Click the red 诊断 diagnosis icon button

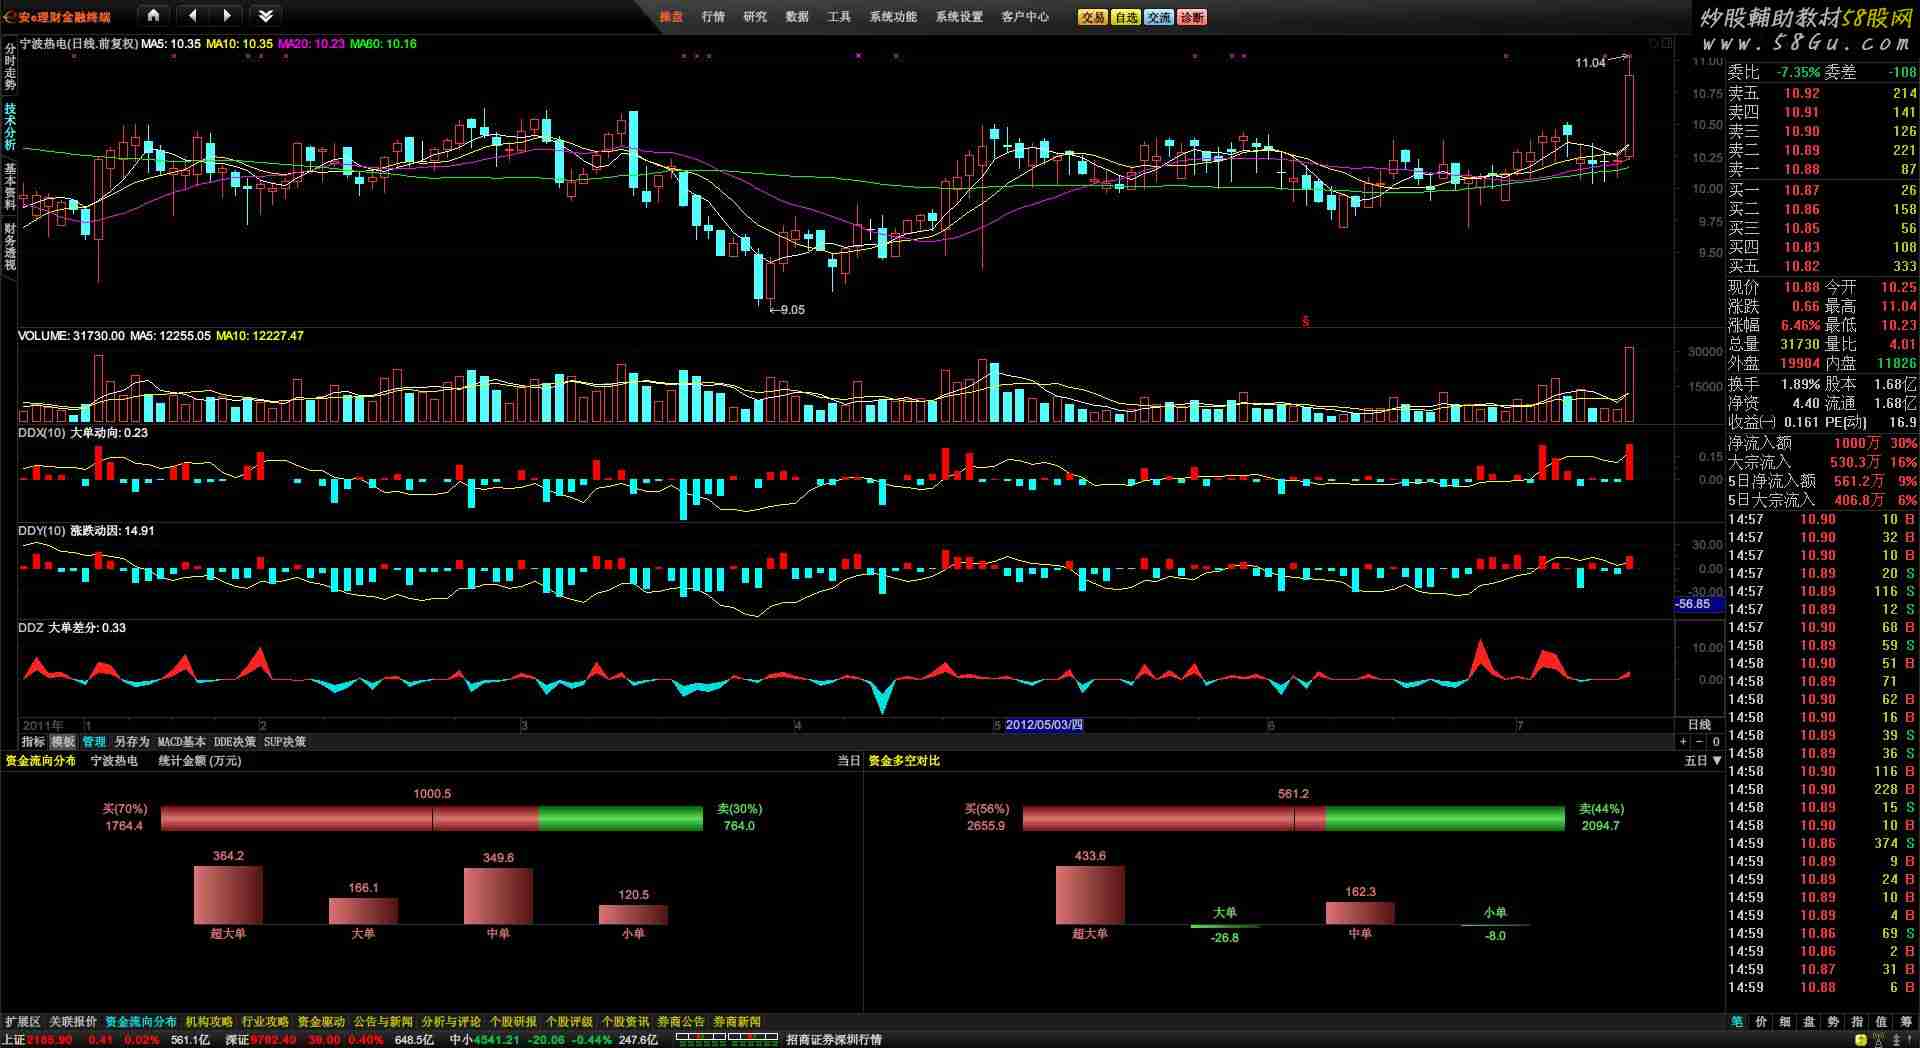tap(1192, 17)
